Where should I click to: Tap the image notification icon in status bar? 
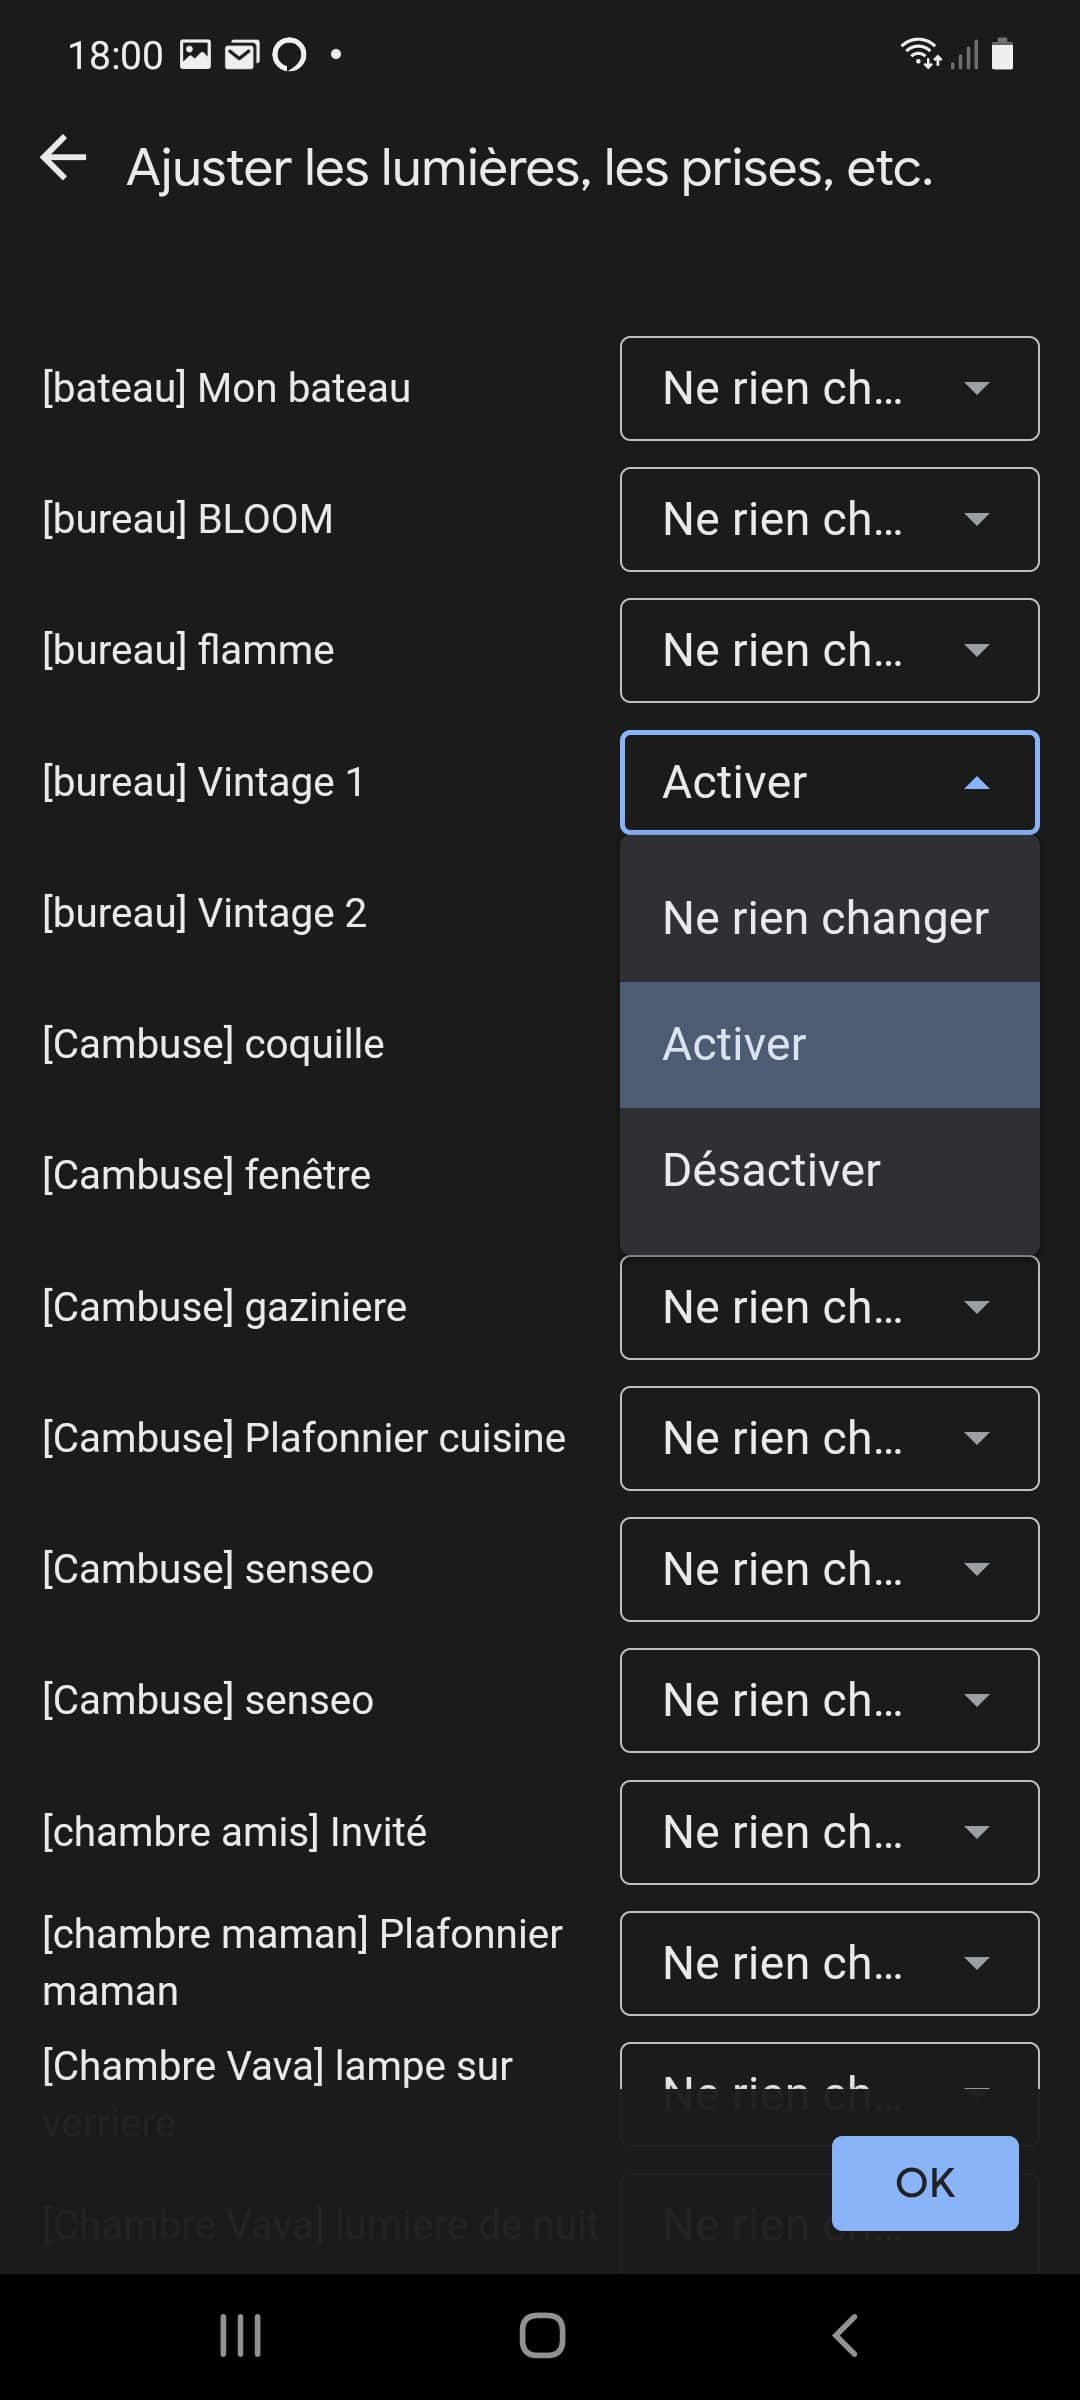click(x=195, y=54)
